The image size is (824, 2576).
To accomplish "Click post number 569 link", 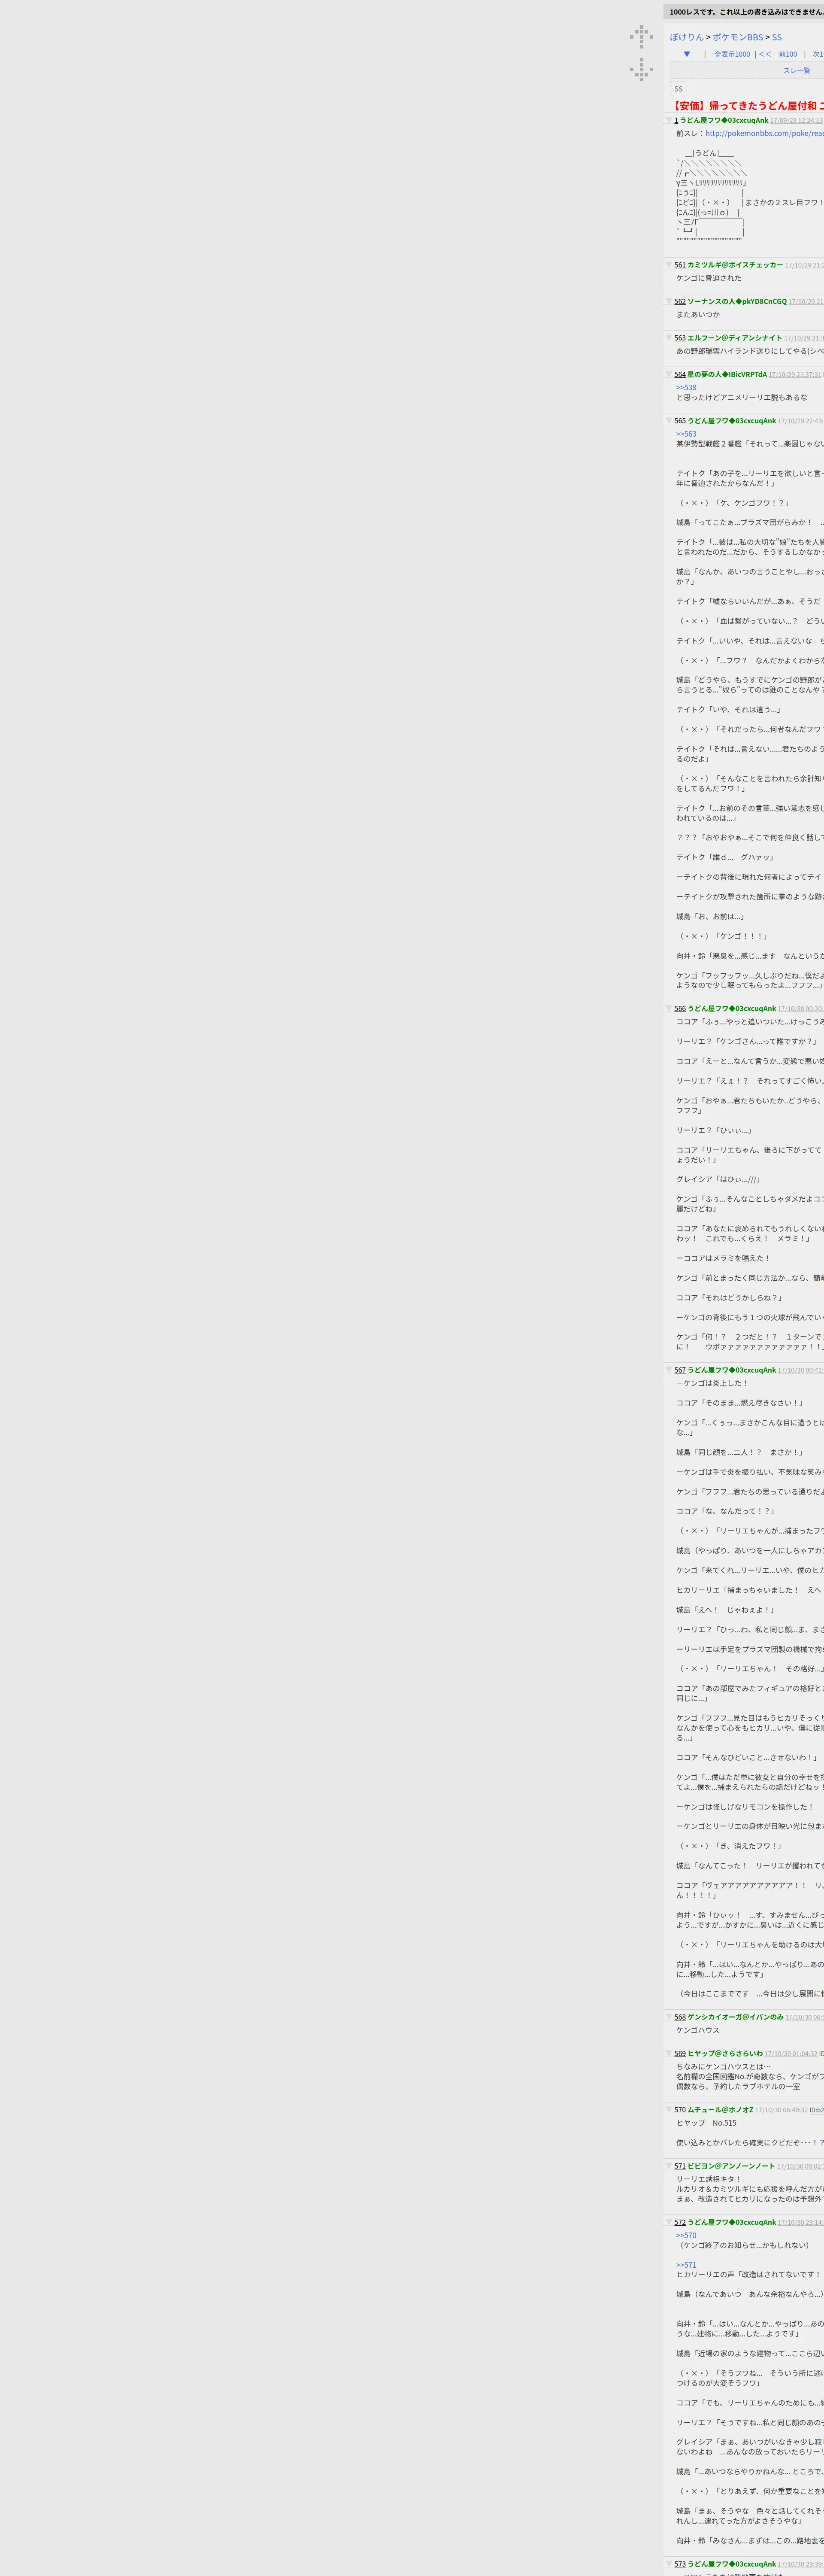I will [x=680, y=2053].
